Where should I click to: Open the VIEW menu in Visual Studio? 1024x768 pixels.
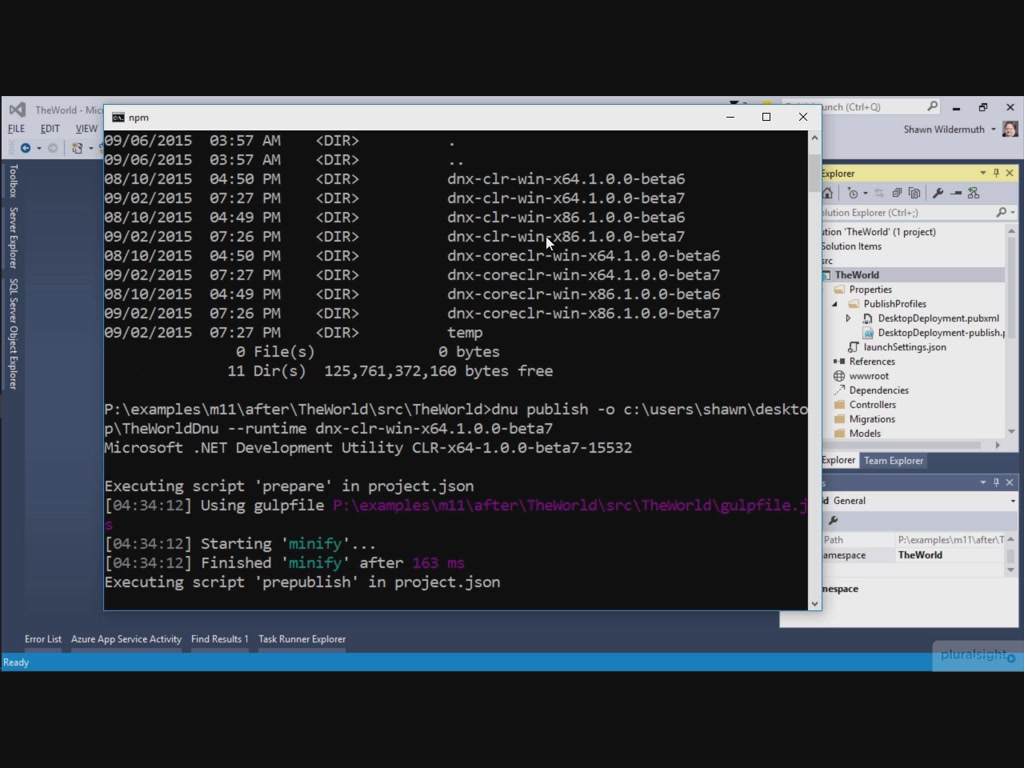86,129
